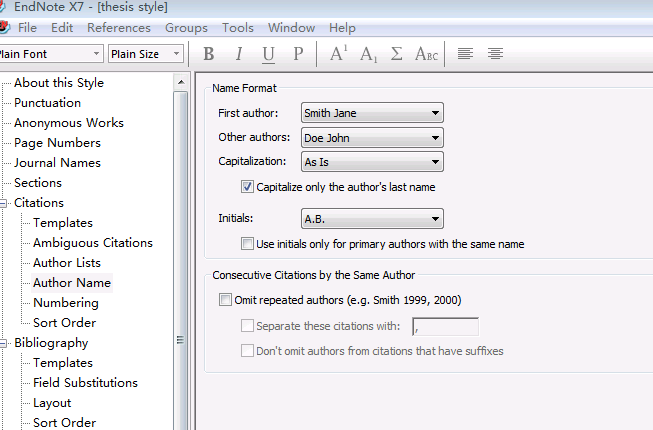Apply Plain text formatting (P)

click(x=298, y=54)
